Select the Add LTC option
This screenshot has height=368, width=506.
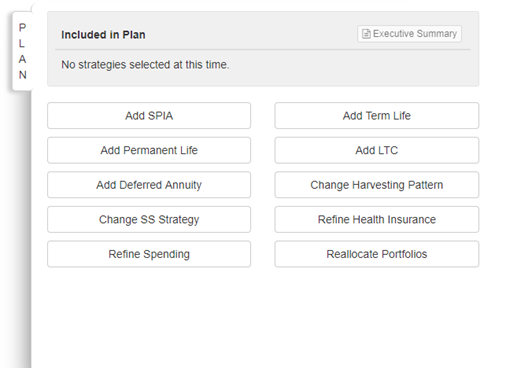click(377, 150)
